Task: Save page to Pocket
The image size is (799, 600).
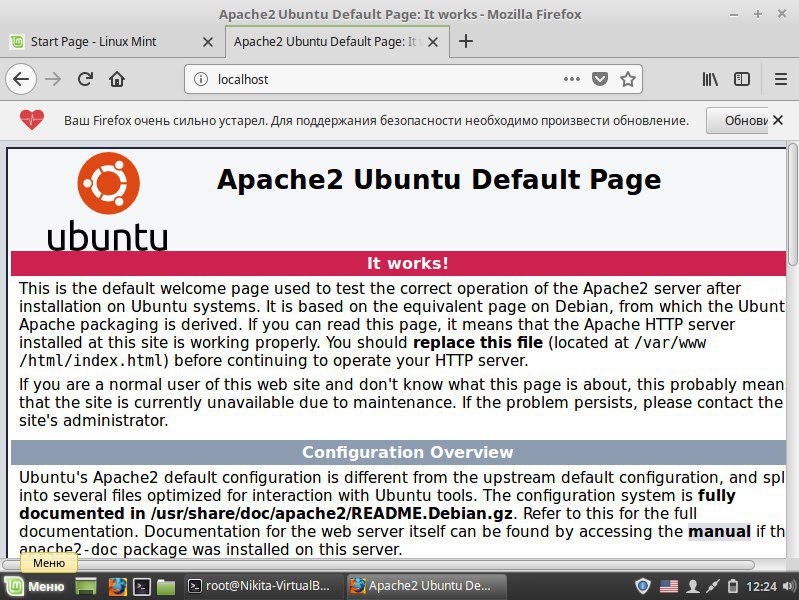Action: pos(600,79)
